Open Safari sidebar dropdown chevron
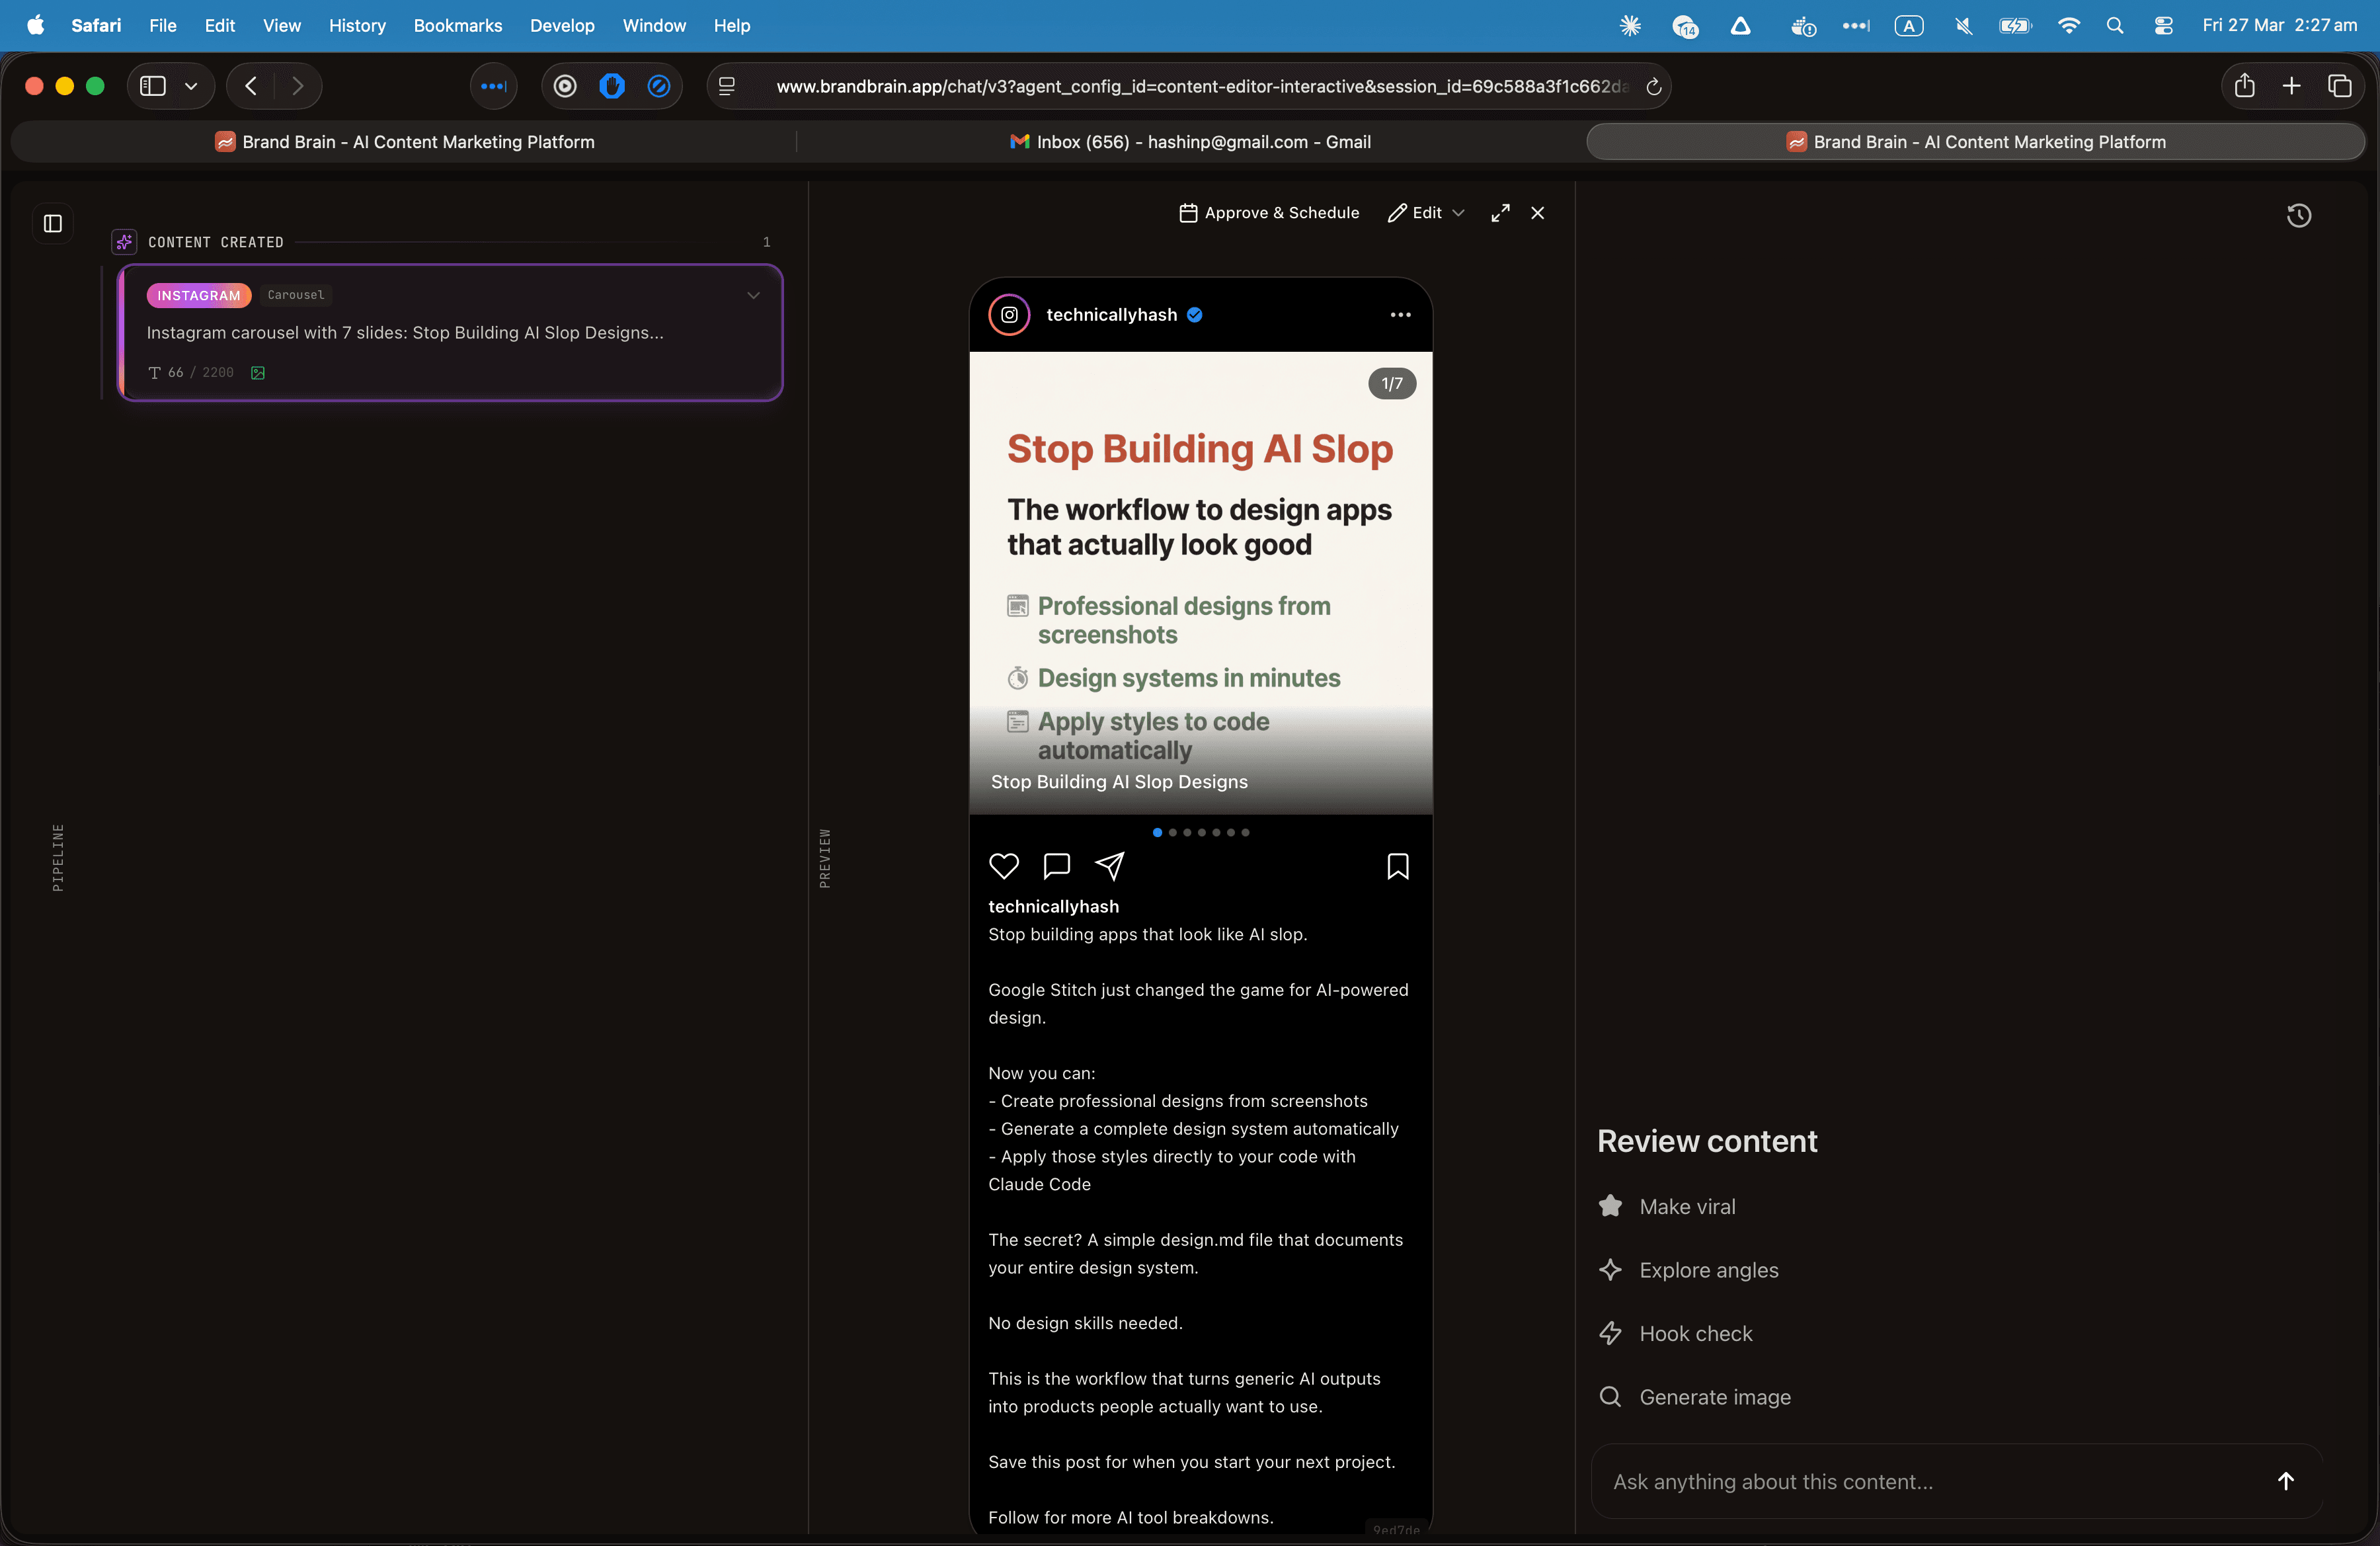The height and width of the screenshot is (1546, 2380). pyautogui.click(x=191, y=86)
